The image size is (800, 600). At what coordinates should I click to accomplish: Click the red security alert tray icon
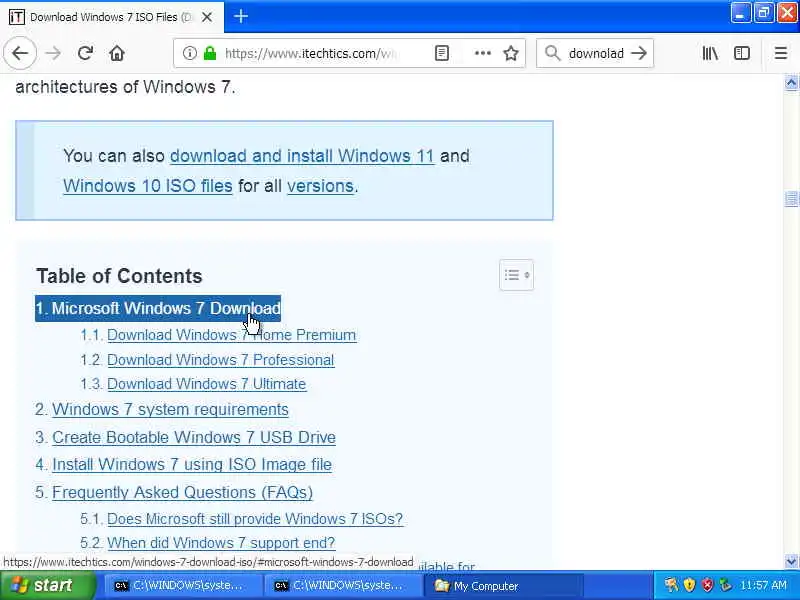pos(707,585)
